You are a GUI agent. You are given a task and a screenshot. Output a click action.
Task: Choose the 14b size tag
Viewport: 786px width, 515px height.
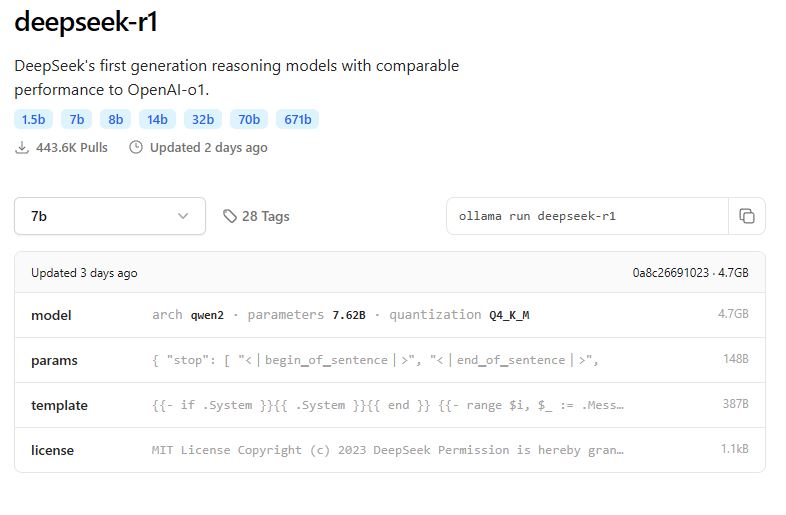click(x=157, y=119)
